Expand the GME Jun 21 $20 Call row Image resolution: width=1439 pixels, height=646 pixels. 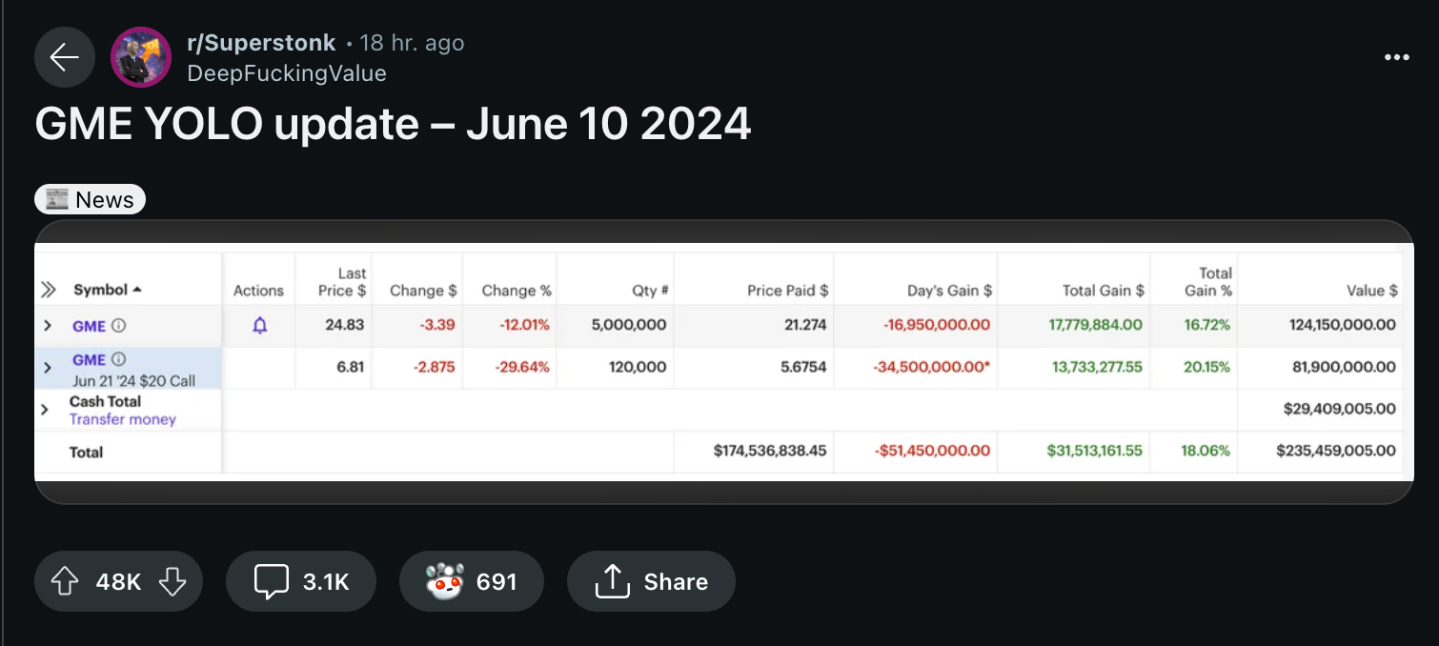pyautogui.click(x=47, y=368)
